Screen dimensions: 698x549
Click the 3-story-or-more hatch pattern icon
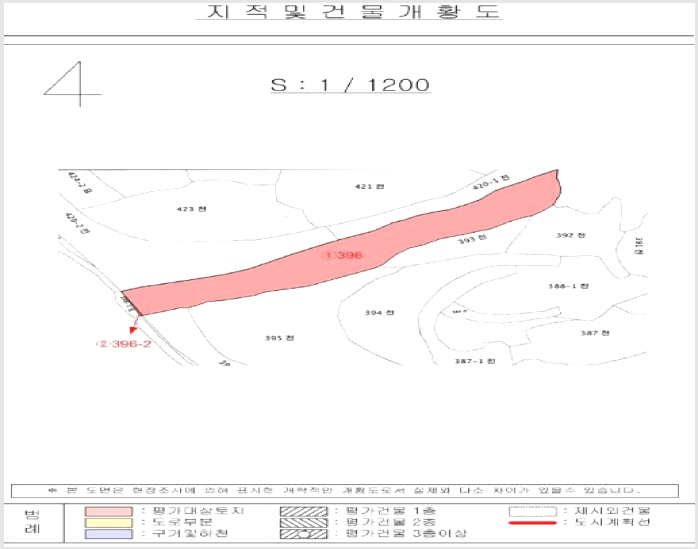[x=304, y=533]
